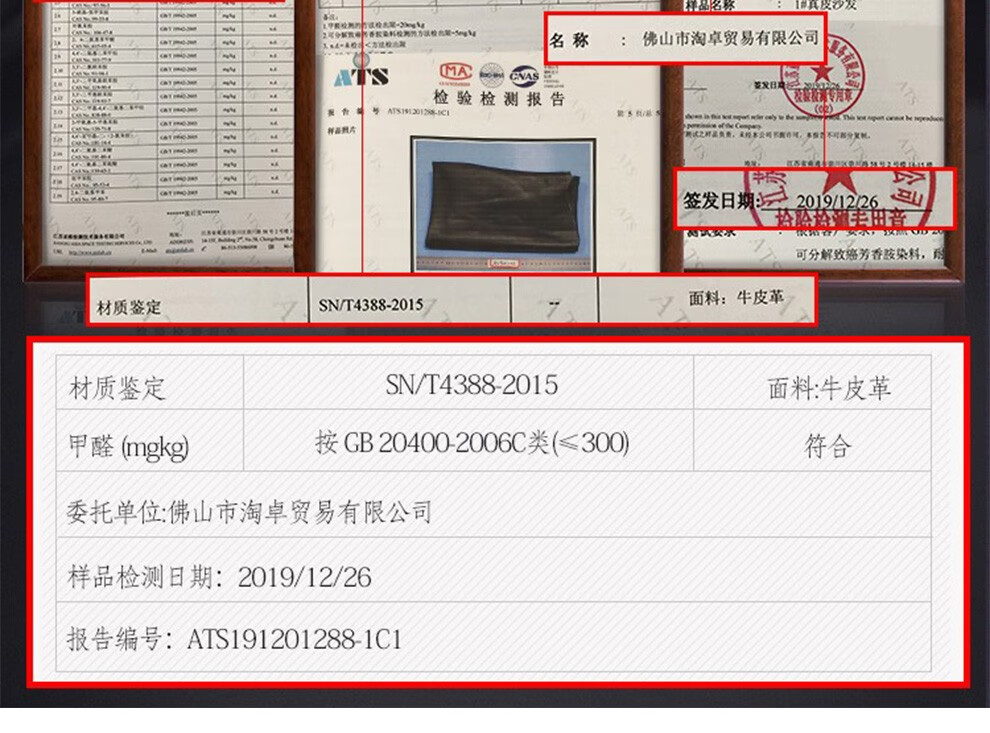The height and width of the screenshot is (733, 990).
Task: Select the title 检验检测报告
Action: click(x=498, y=98)
